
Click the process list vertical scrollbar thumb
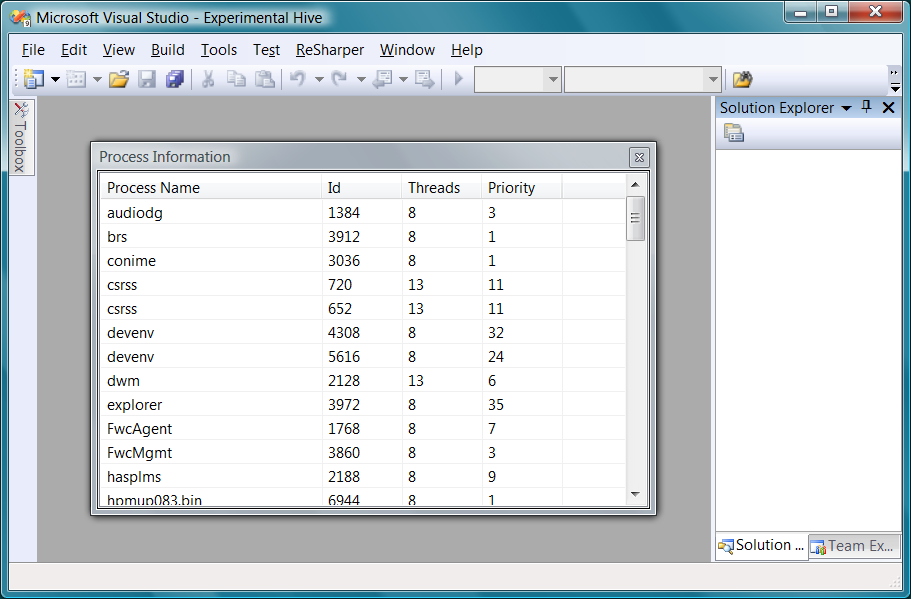tap(635, 218)
